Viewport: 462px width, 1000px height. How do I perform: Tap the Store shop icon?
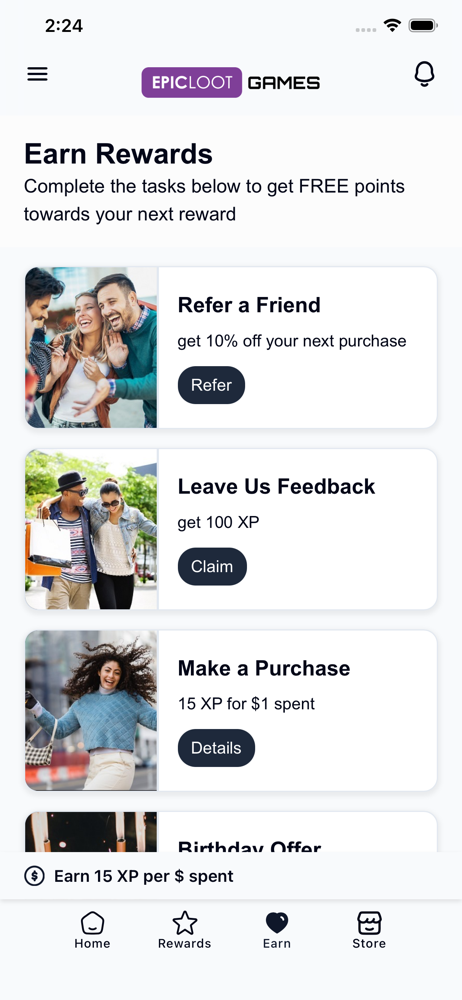369,923
